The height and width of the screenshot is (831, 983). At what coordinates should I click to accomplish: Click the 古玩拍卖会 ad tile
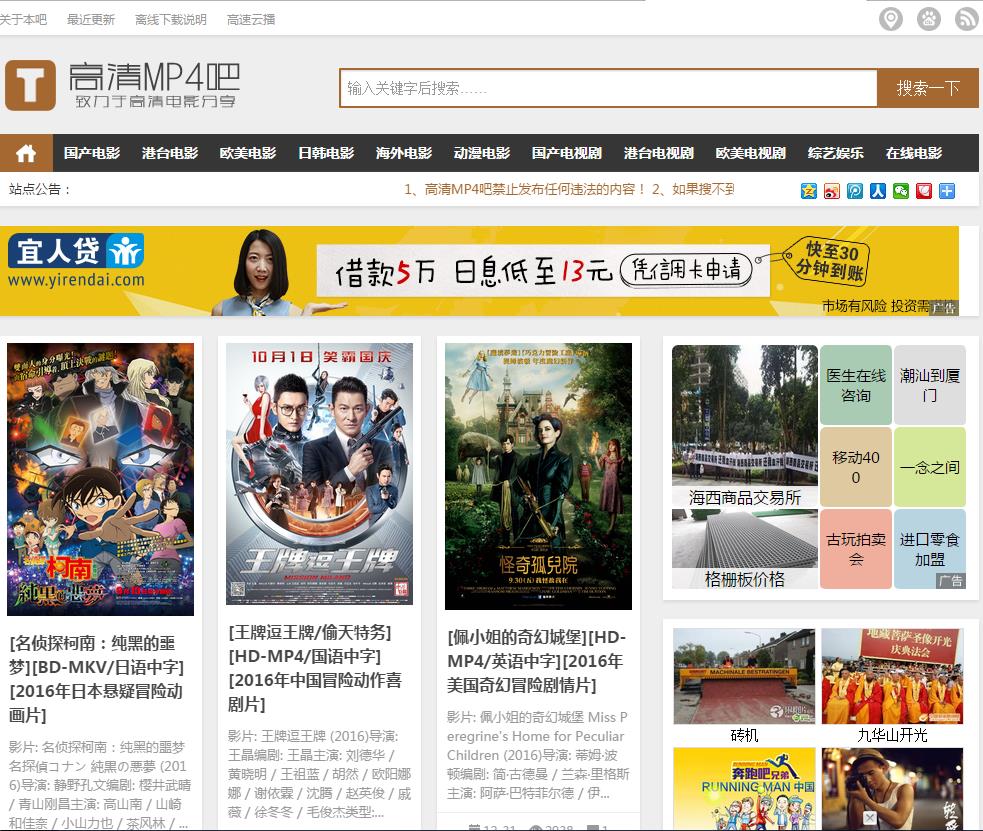click(856, 549)
